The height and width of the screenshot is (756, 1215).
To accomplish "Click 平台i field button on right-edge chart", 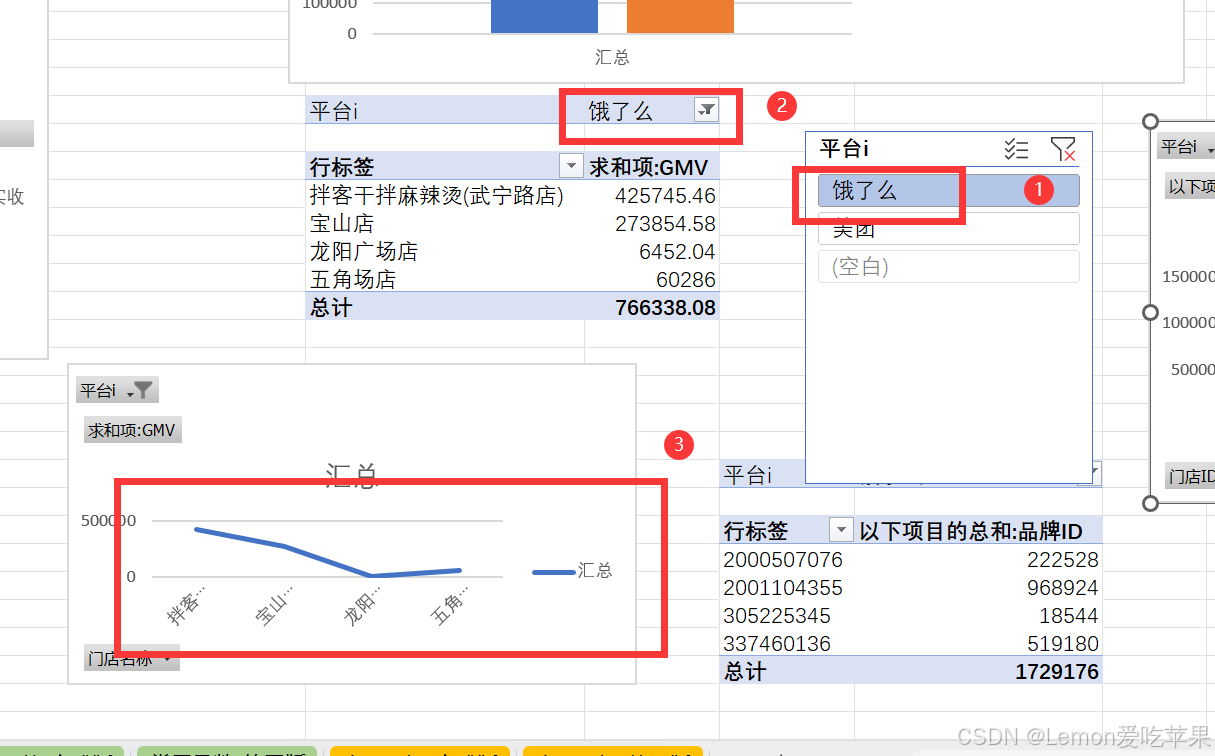I will pyautogui.click(x=1186, y=148).
